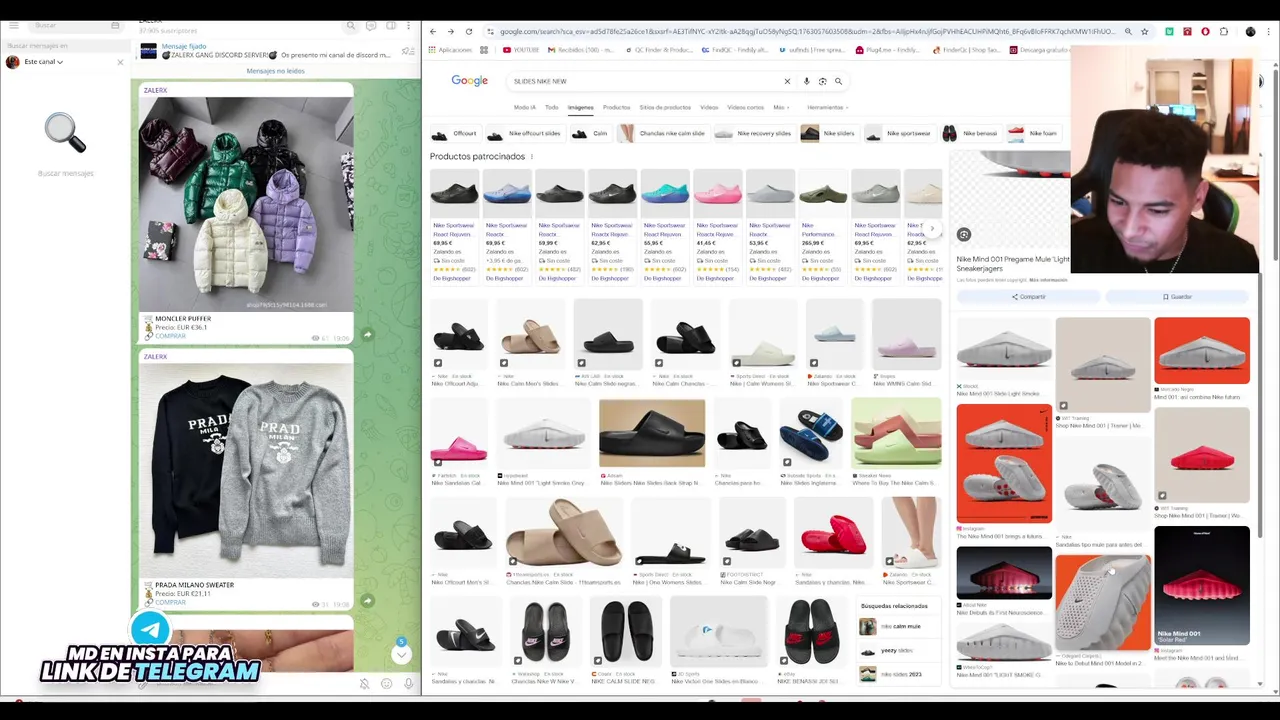Viewport: 1280px width, 720px height.
Task: Switch to Todo results tab
Action: (x=551, y=107)
